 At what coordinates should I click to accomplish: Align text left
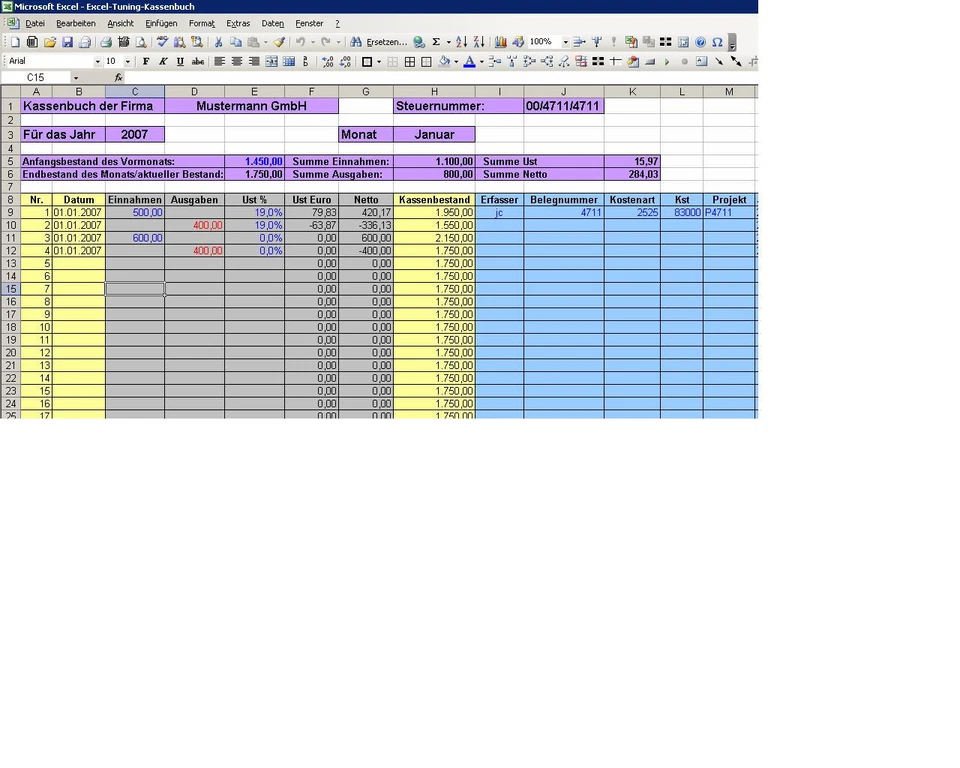(219, 61)
